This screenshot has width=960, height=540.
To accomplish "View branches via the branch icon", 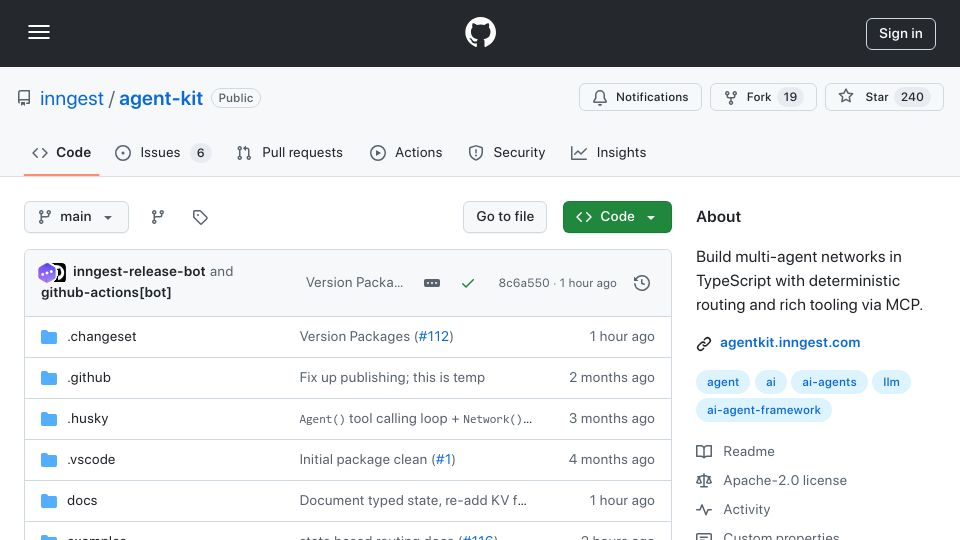I will point(158,217).
